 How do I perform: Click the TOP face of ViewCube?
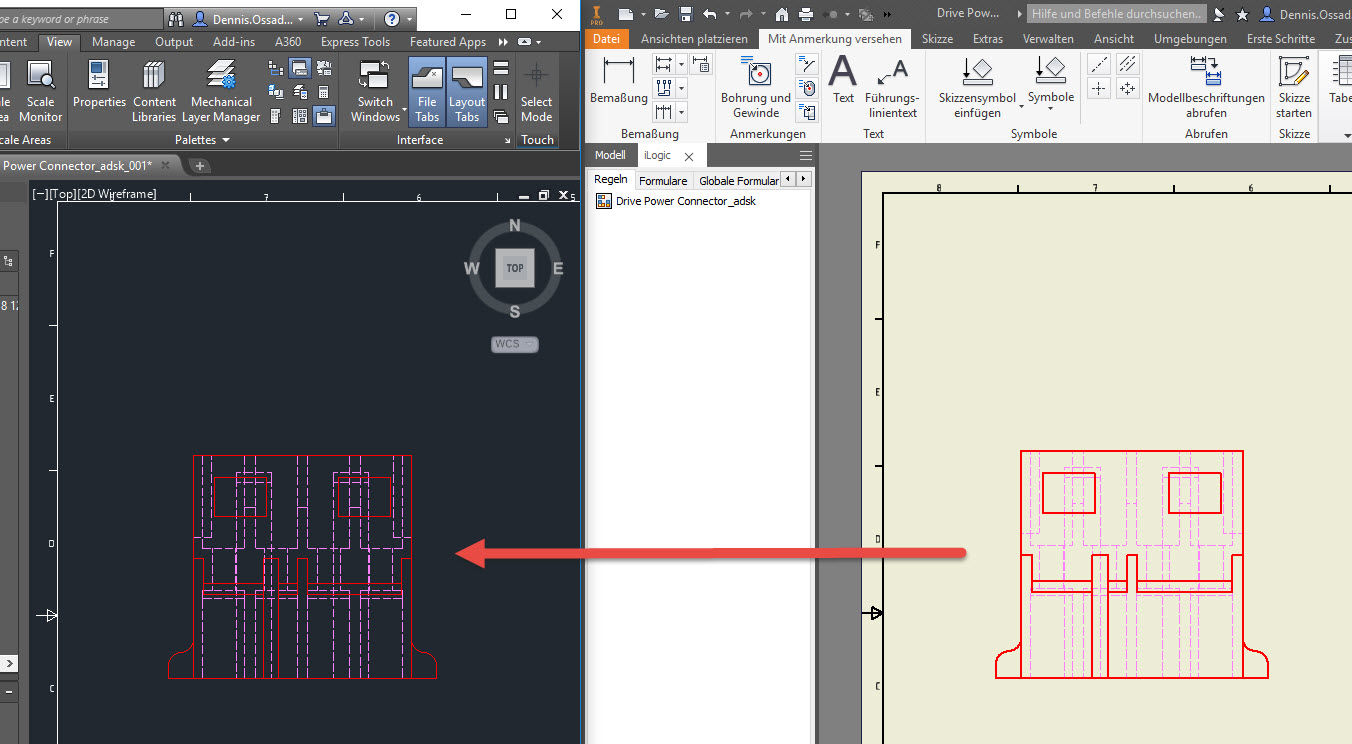click(x=515, y=268)
